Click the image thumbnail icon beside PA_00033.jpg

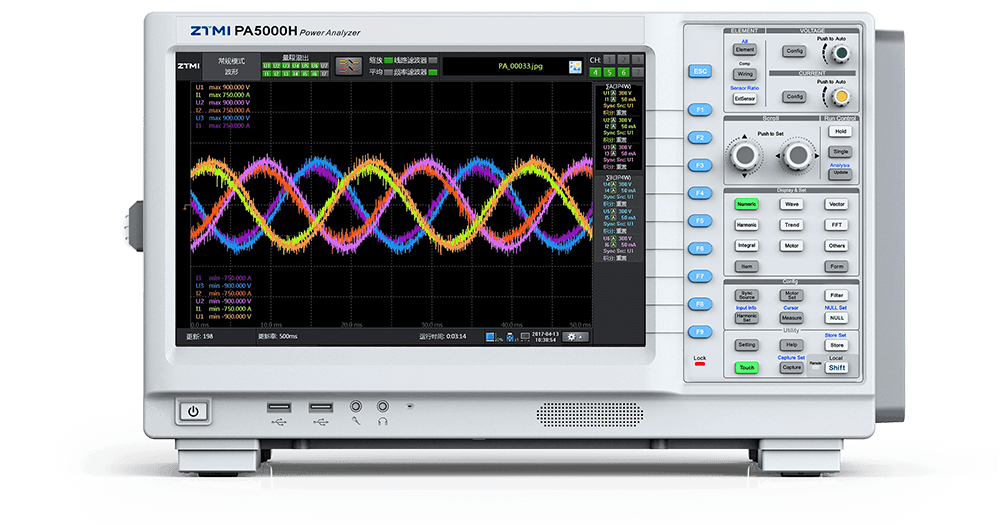[x=575, y=66]
